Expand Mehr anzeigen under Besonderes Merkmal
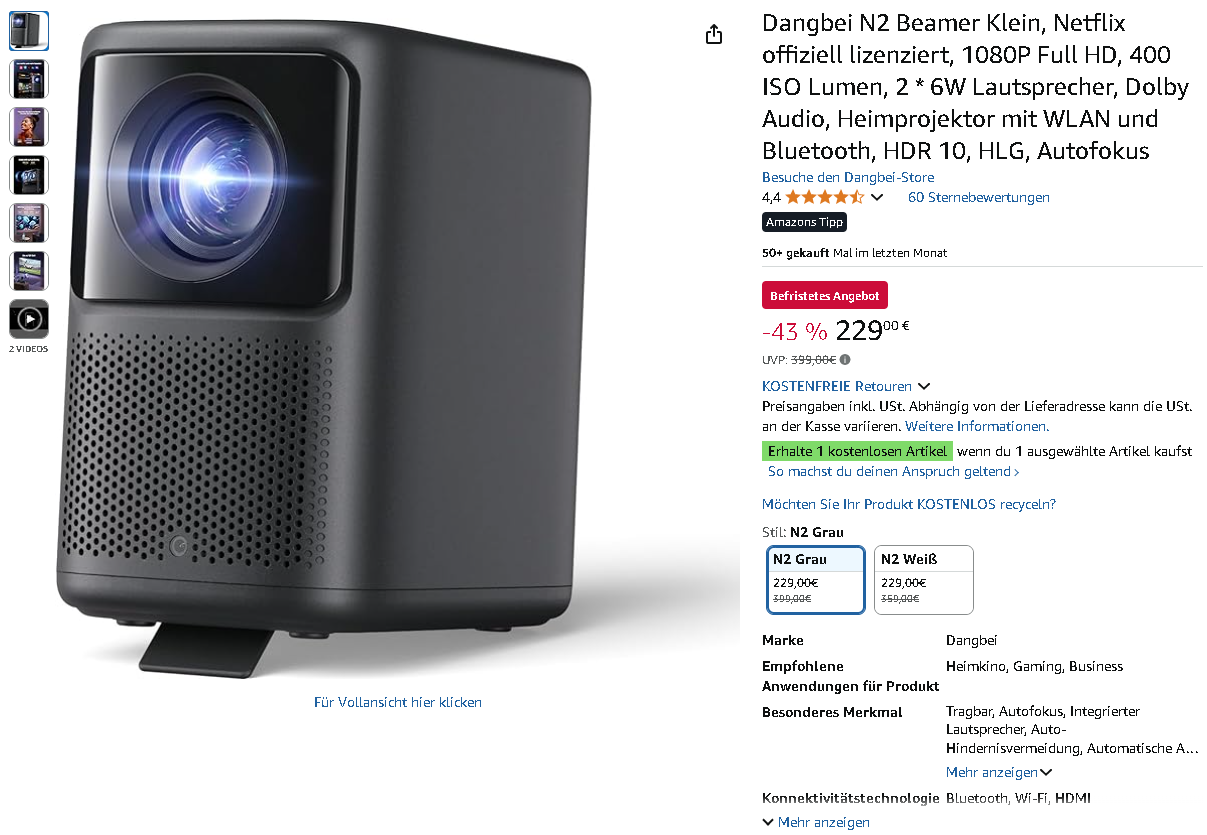 999,772
